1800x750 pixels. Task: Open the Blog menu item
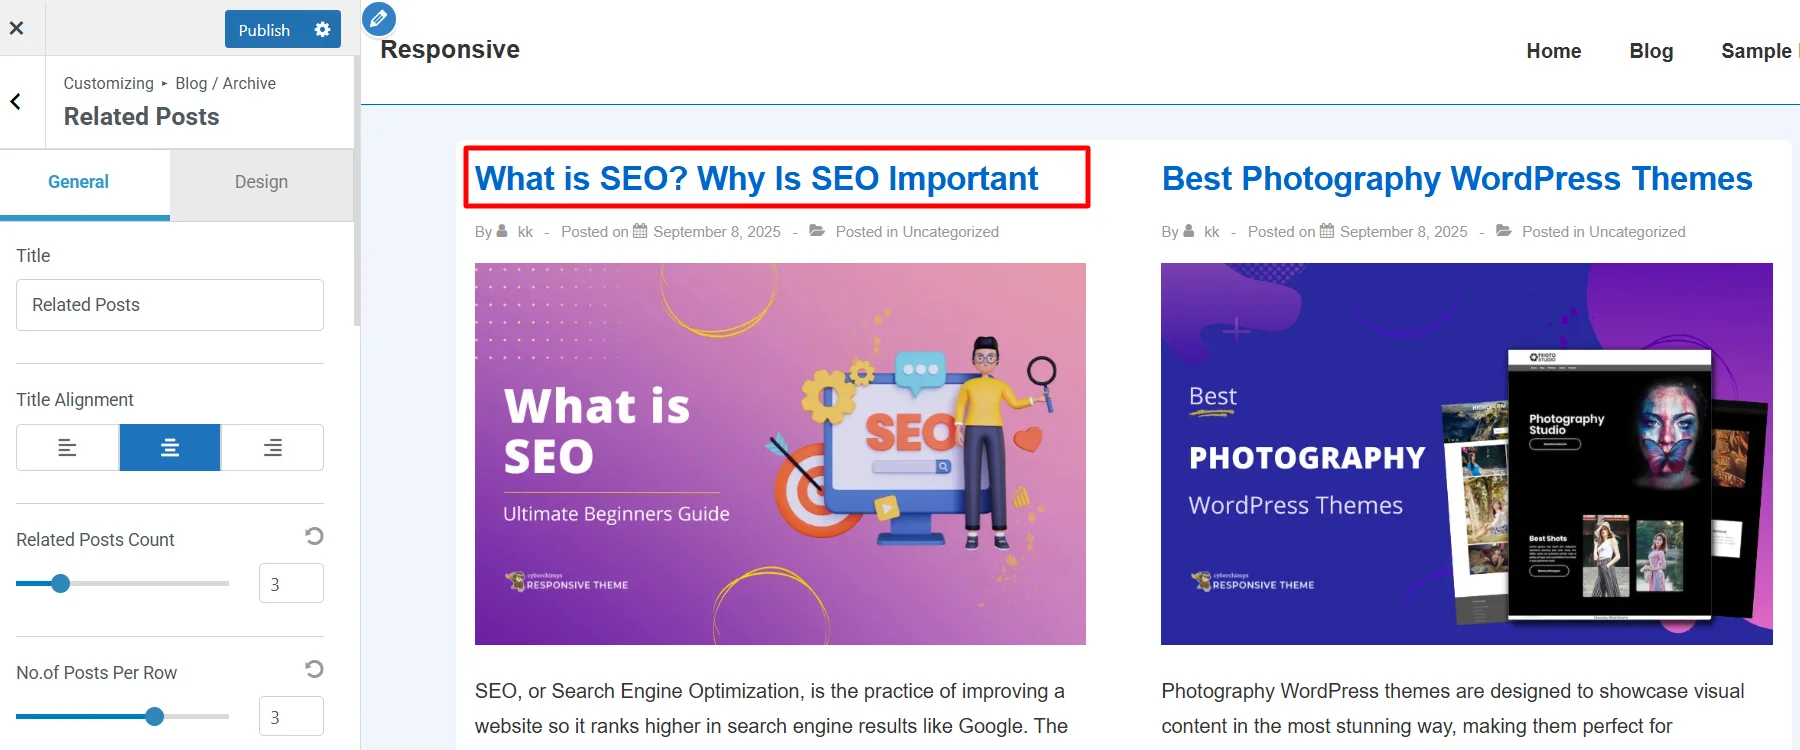pyautogui.click(x=1651, y=51)
